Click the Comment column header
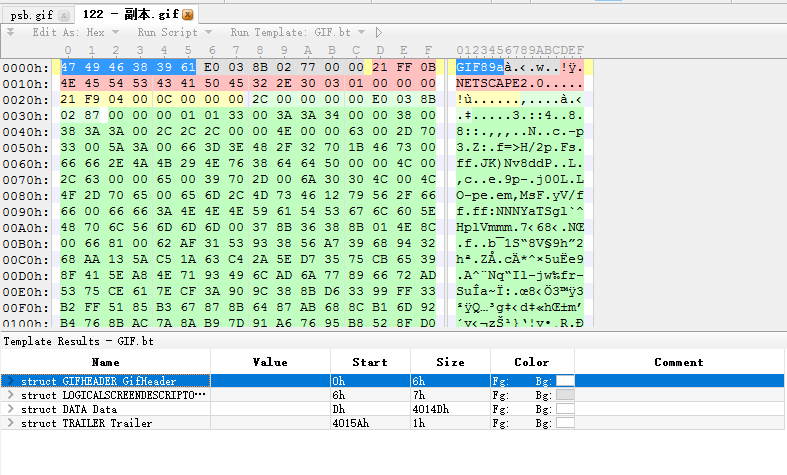The width and height of the screenshot is (787, 475). tap(679, 362)
